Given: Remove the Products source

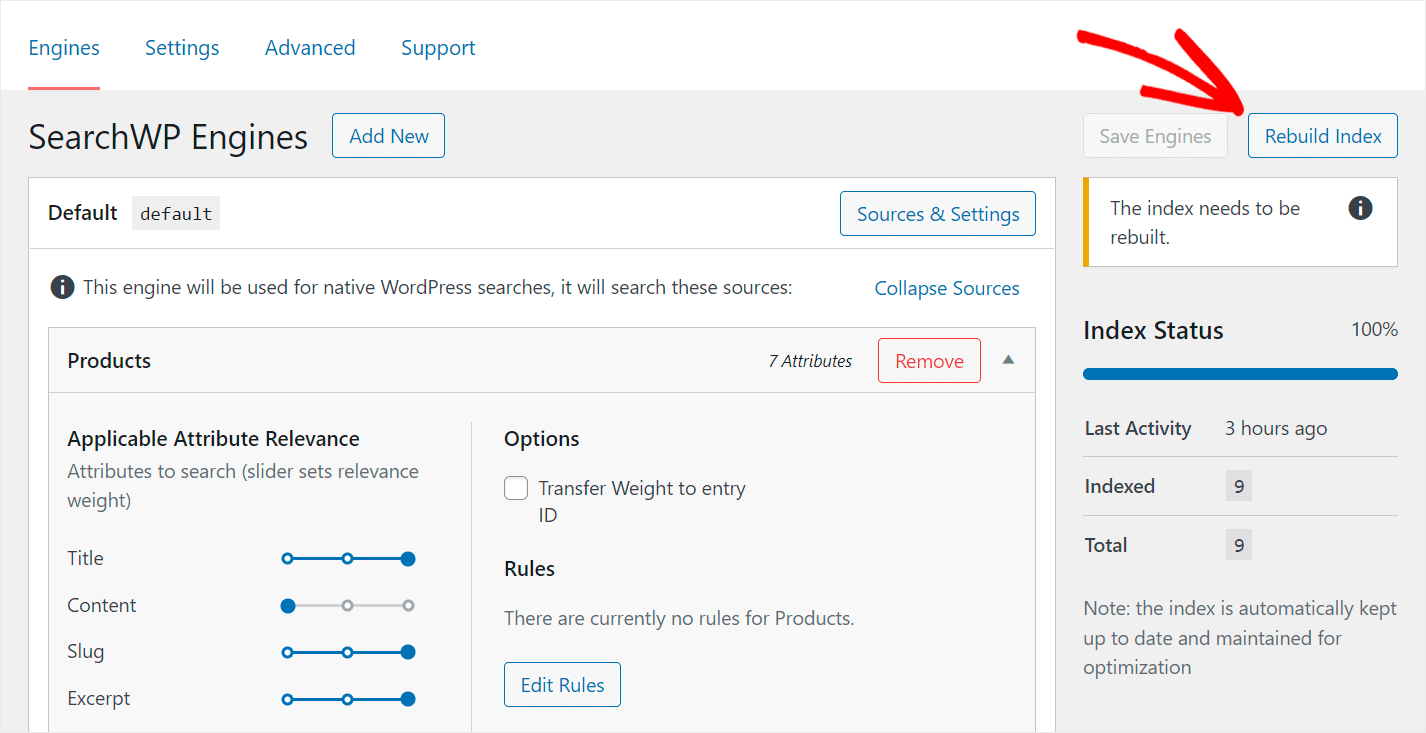Looking at the screenshot, I should click(929, 361).
